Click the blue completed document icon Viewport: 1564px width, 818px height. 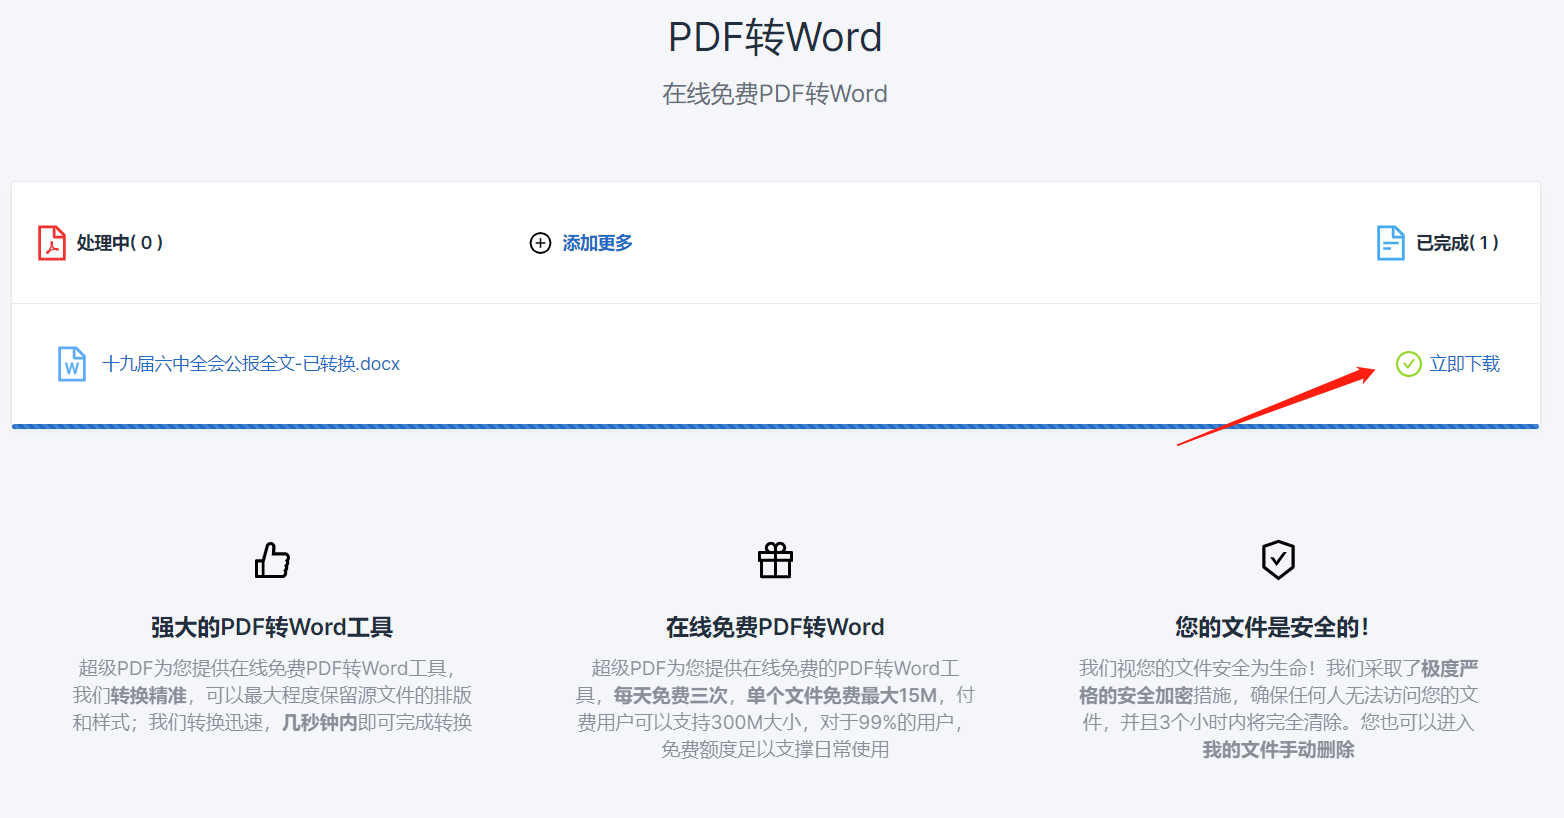point(1391,243)
